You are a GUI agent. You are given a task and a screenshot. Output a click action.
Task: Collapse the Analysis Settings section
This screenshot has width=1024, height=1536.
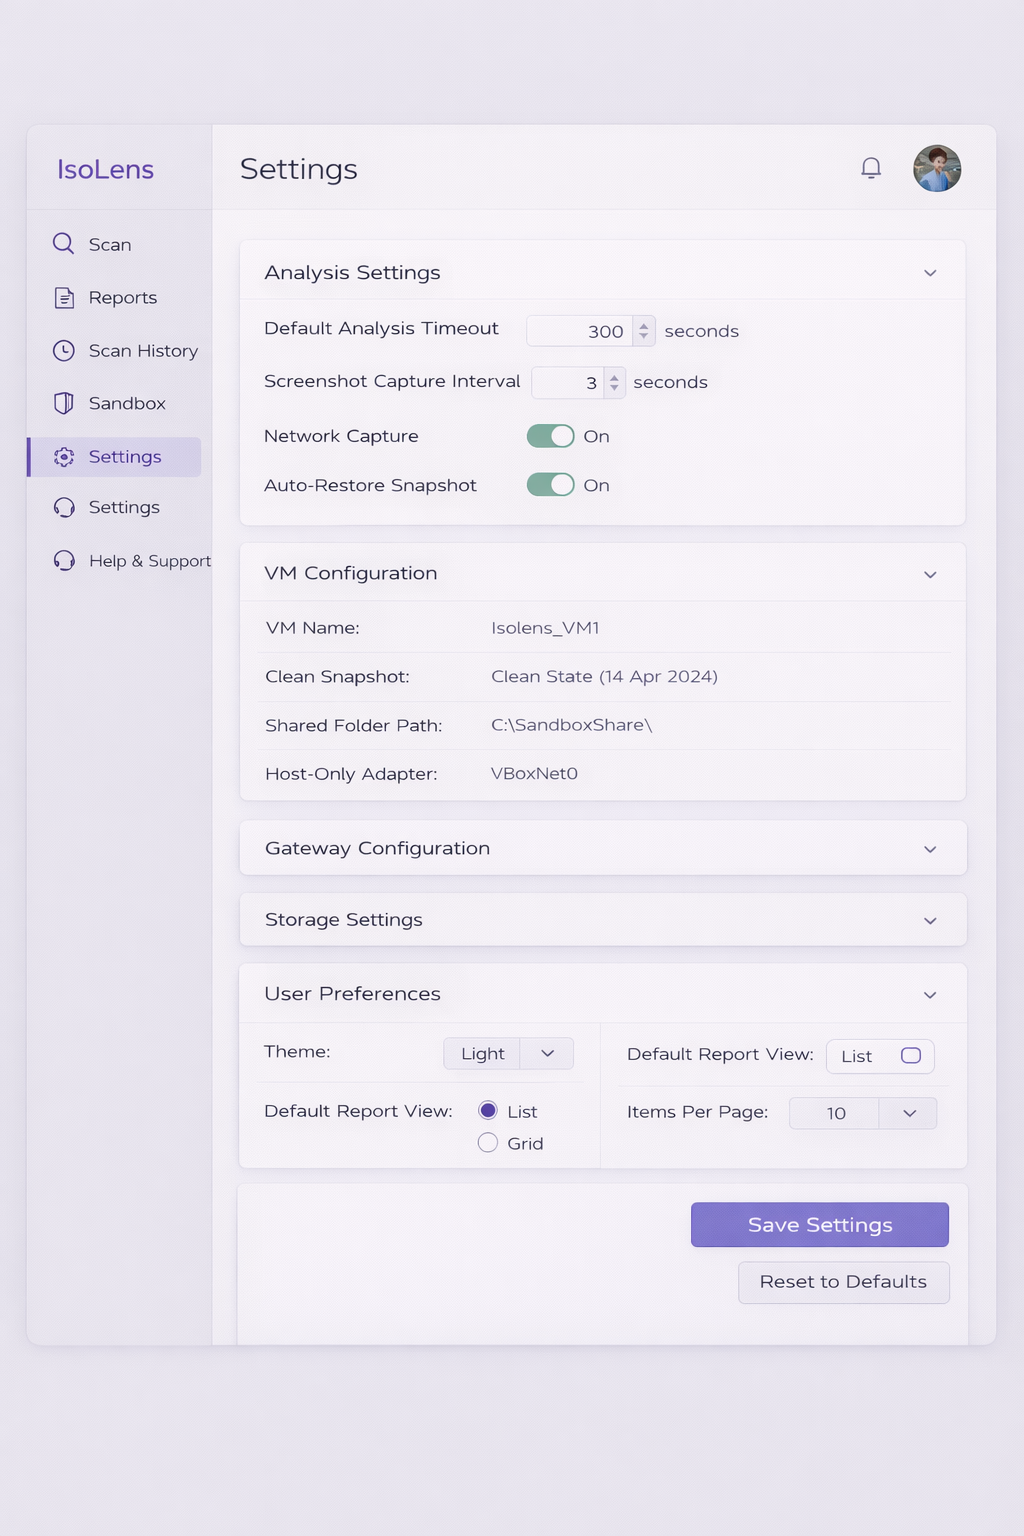(x=929, y=272)
